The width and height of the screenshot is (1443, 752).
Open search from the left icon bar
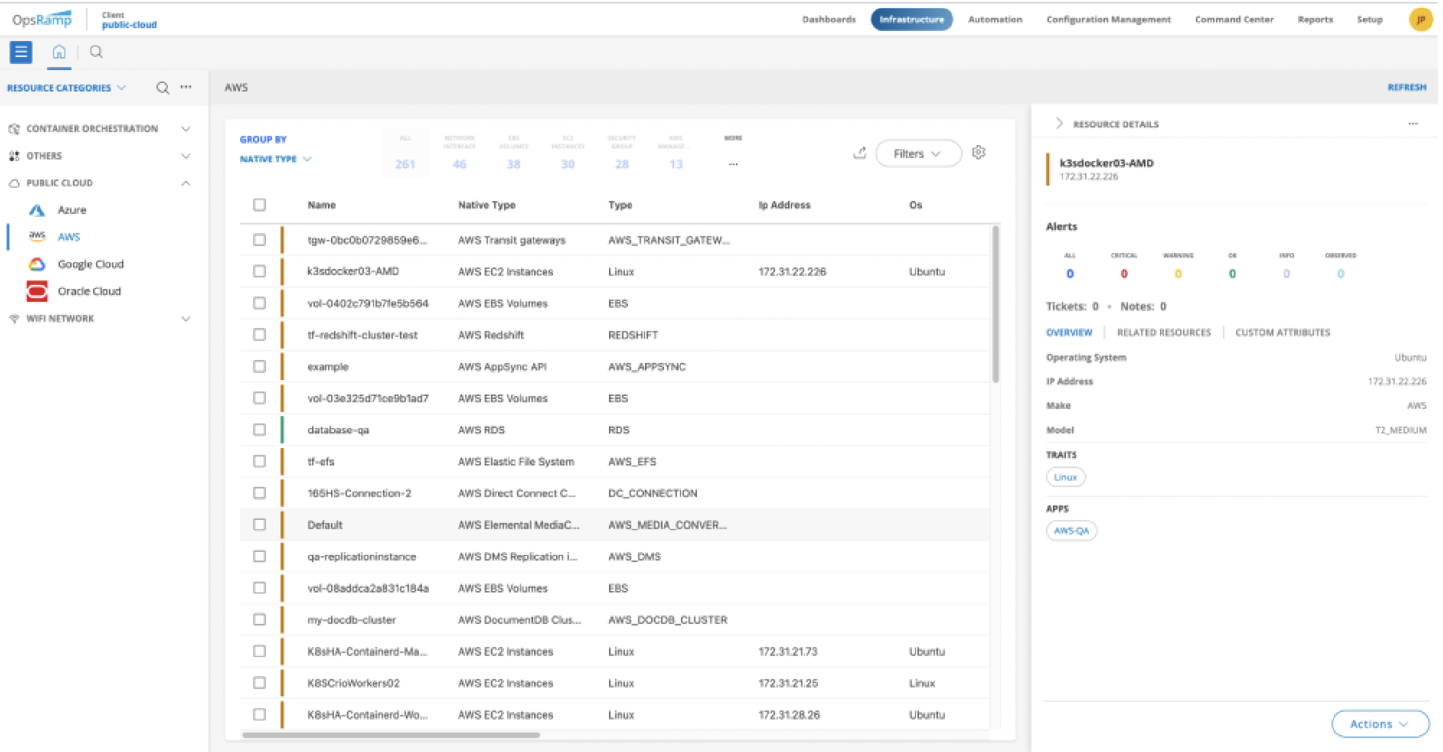[95, 51]
